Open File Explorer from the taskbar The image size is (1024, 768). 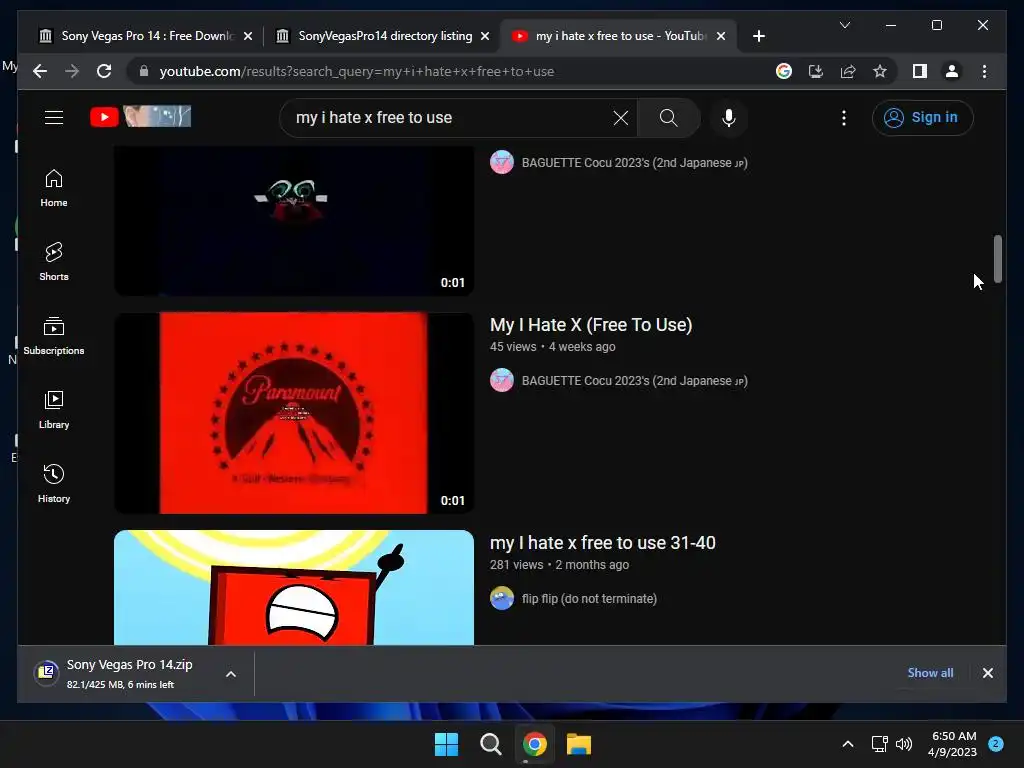click(579, 744)
